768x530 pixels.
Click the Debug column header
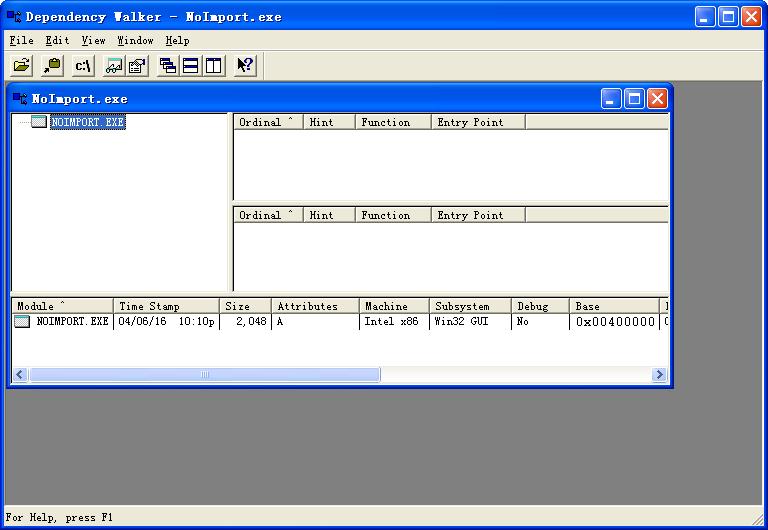[x=540, y=306]
